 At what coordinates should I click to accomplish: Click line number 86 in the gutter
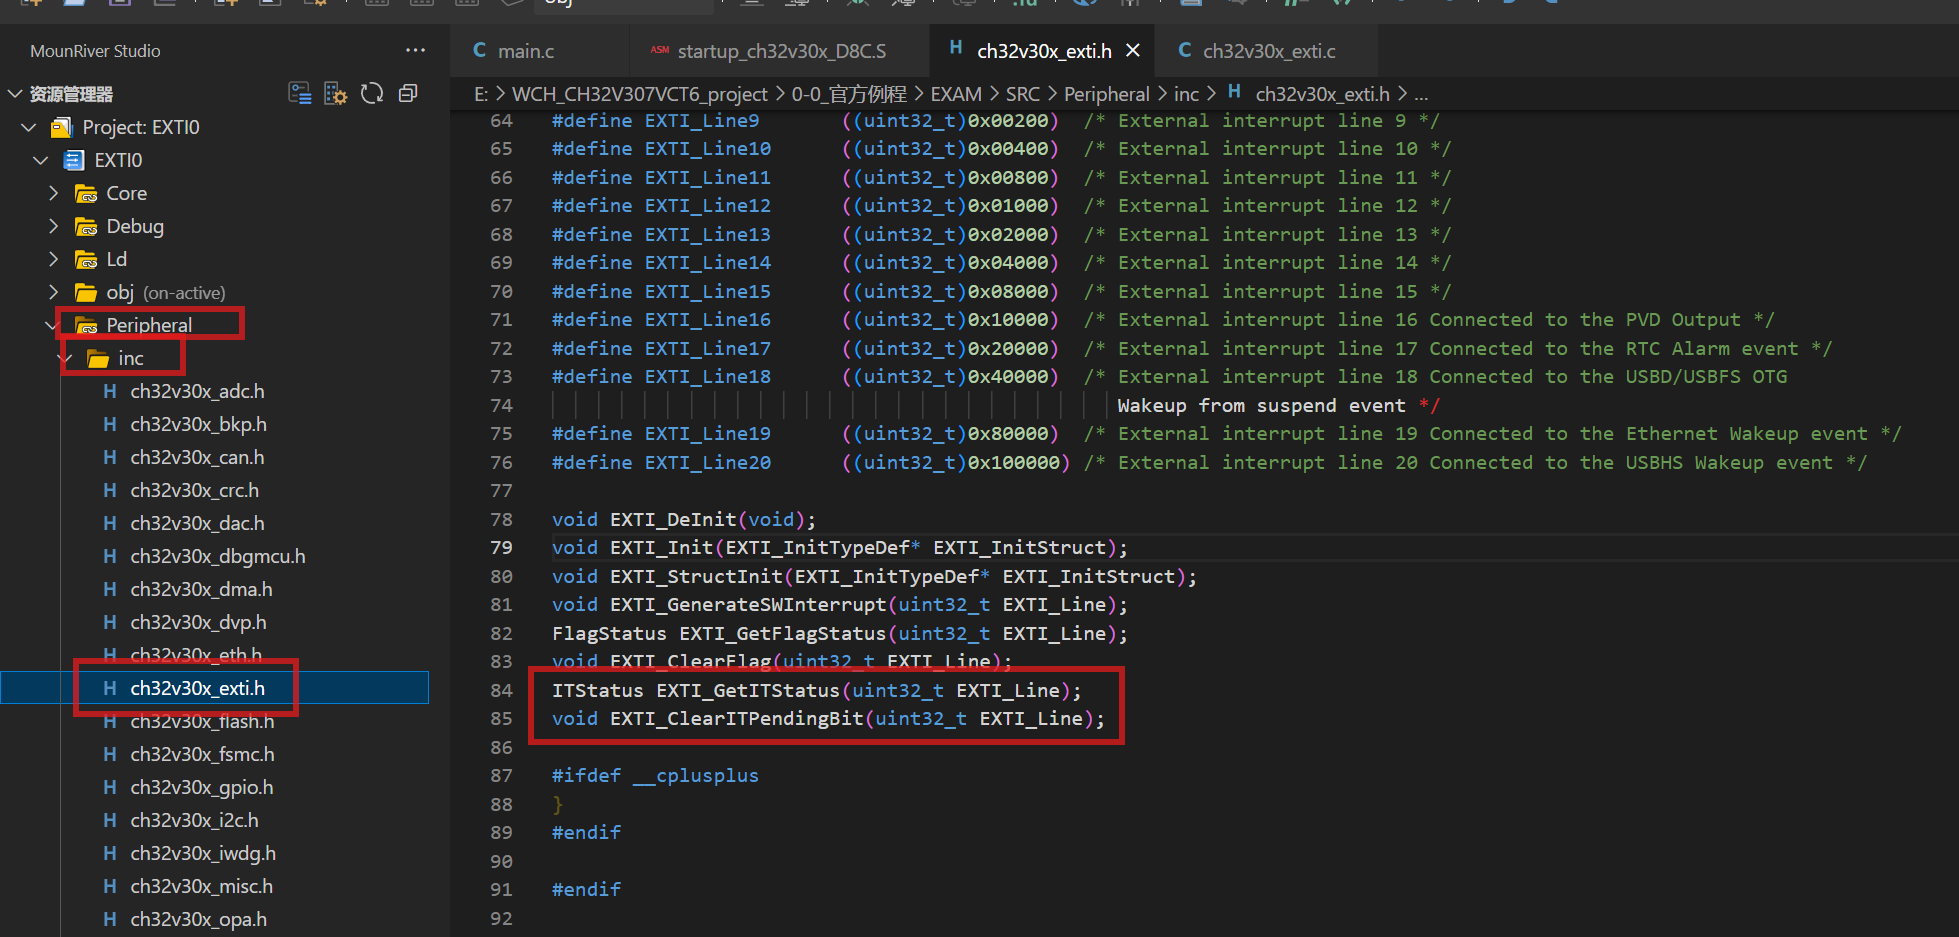501,747
